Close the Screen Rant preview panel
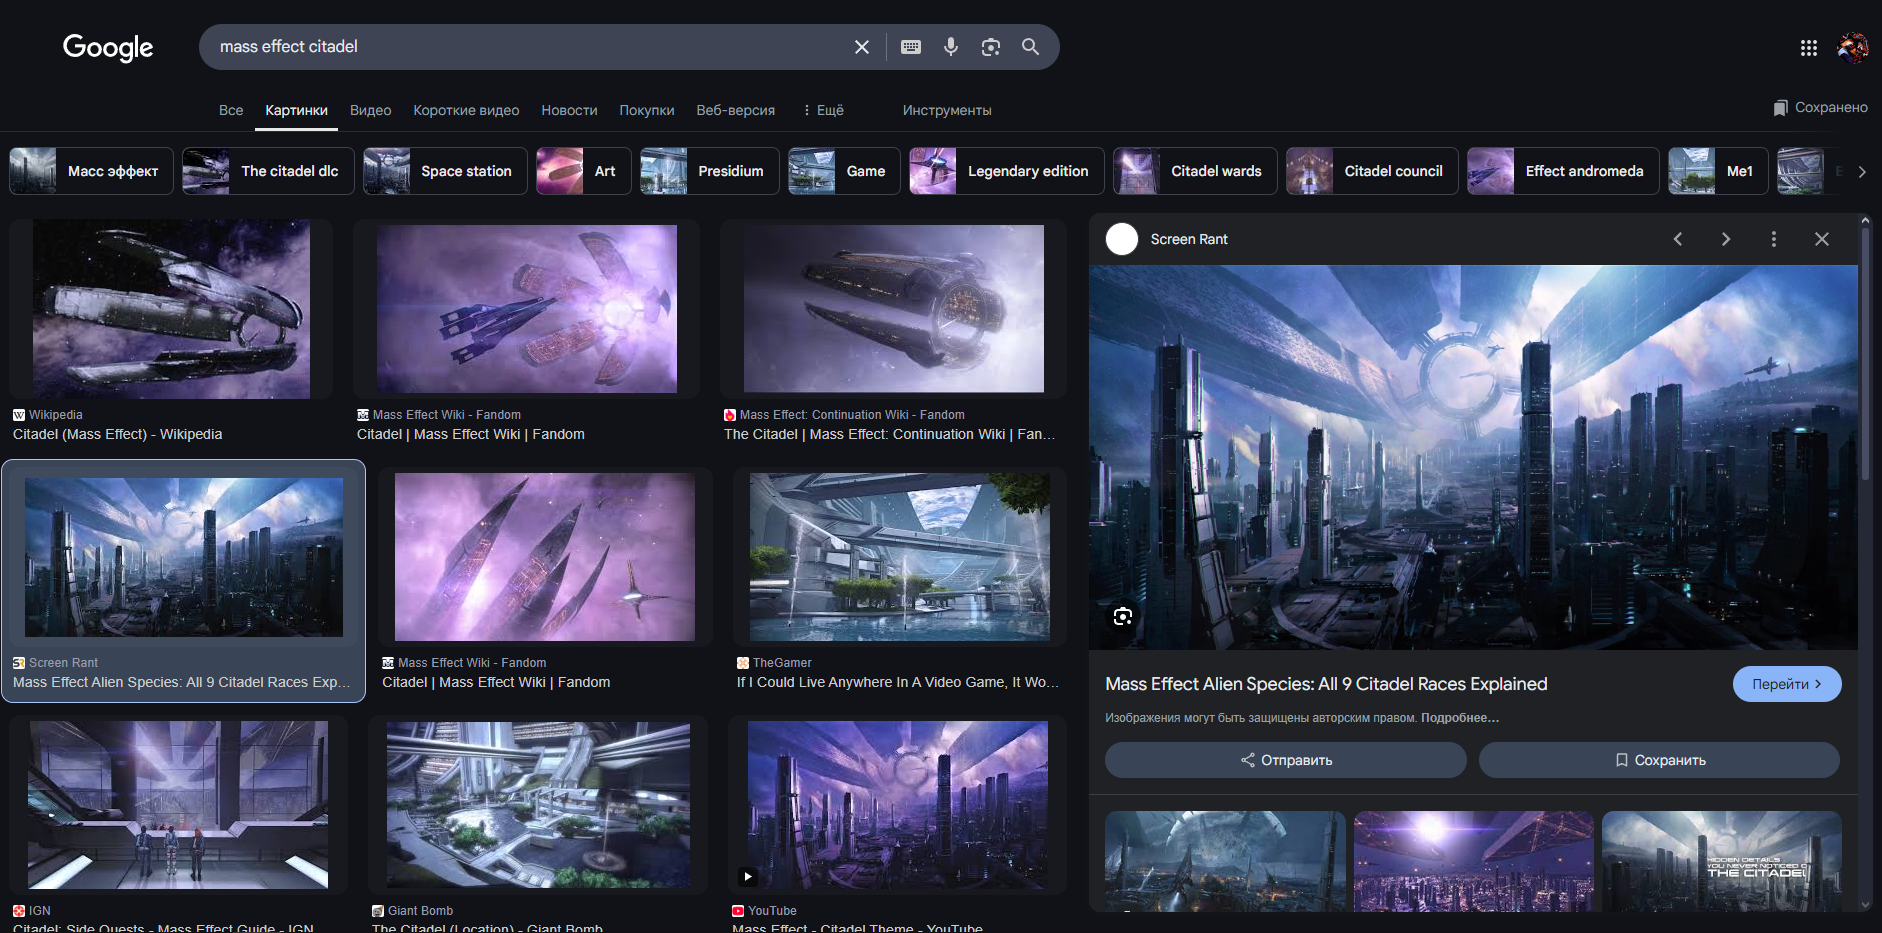The height and width of the screenshot is (933, 1882). tap(1822, 239)
